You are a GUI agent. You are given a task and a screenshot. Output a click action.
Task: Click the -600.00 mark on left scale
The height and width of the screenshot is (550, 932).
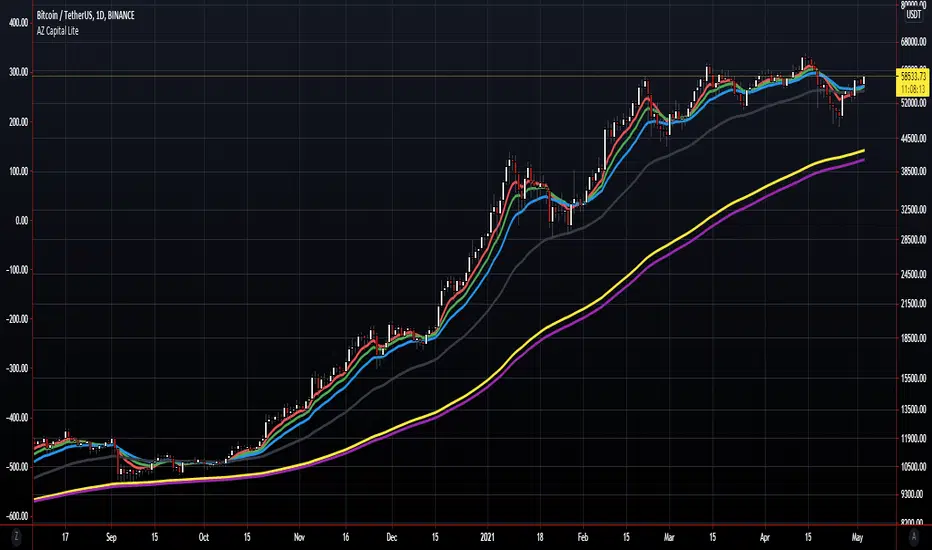(16, 516)
